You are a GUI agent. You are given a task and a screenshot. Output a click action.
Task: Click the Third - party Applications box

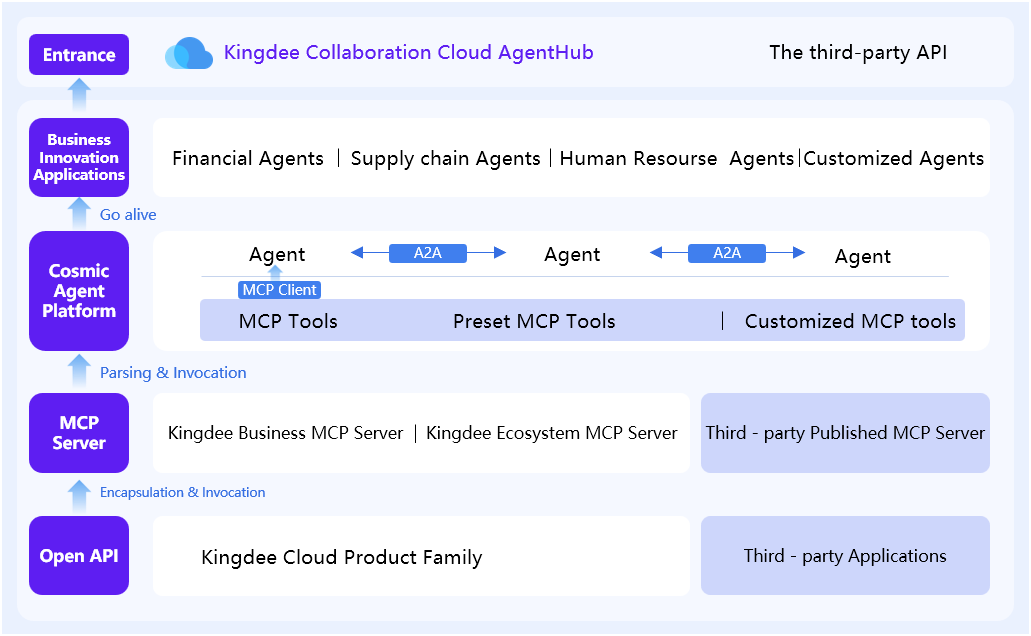845,556
